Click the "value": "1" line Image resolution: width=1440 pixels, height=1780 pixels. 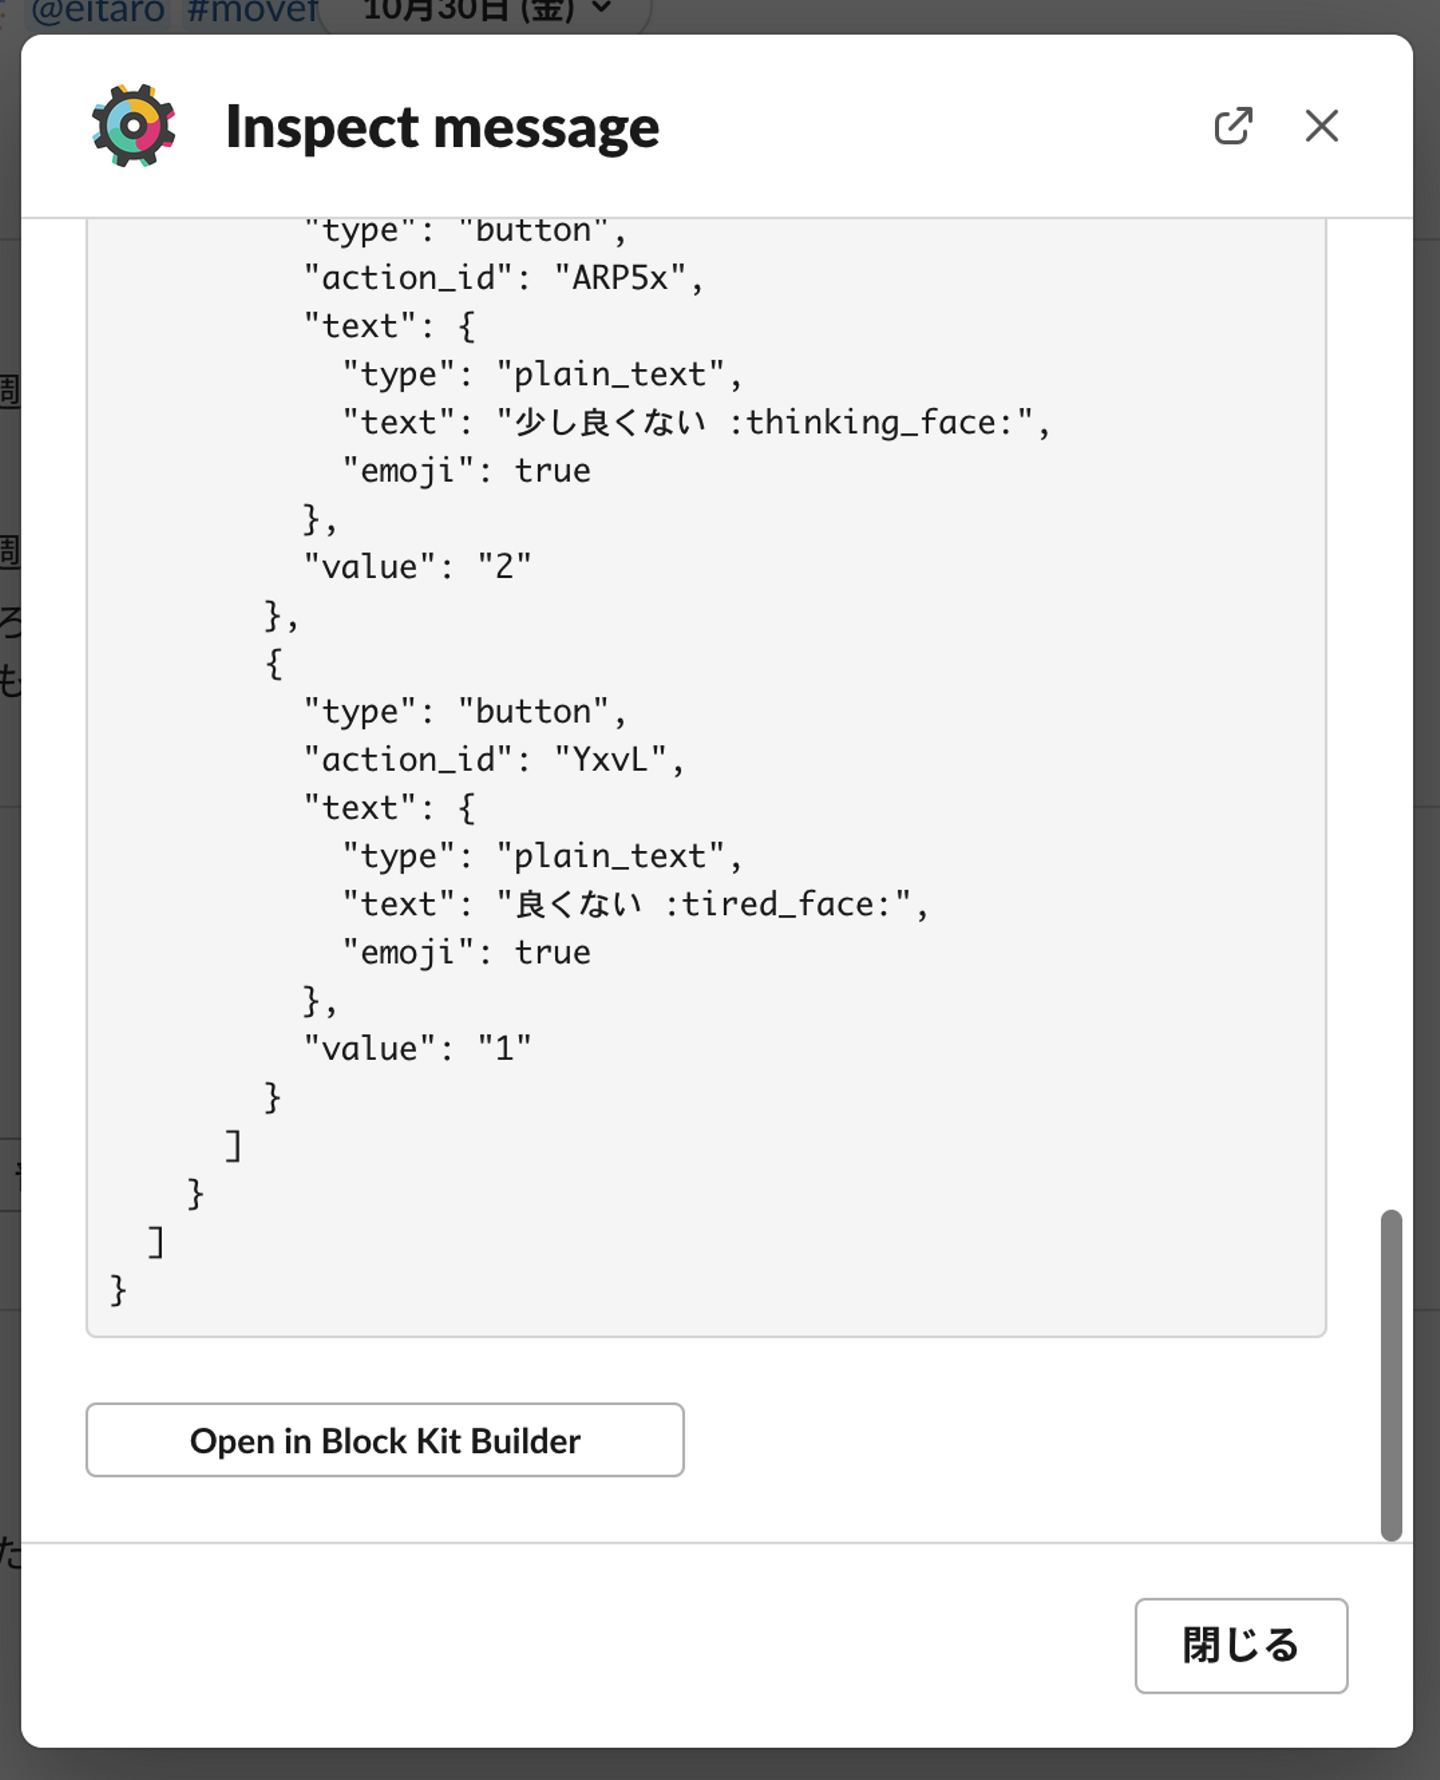coord(417,1049)
